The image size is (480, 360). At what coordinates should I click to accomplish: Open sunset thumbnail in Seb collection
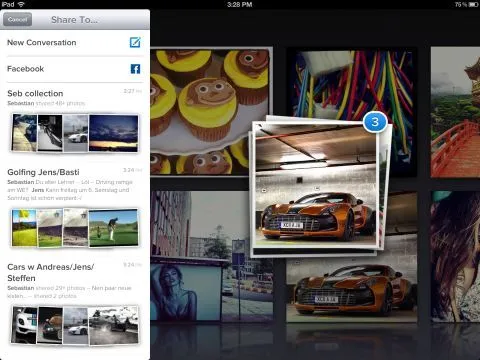coord(113,133)
